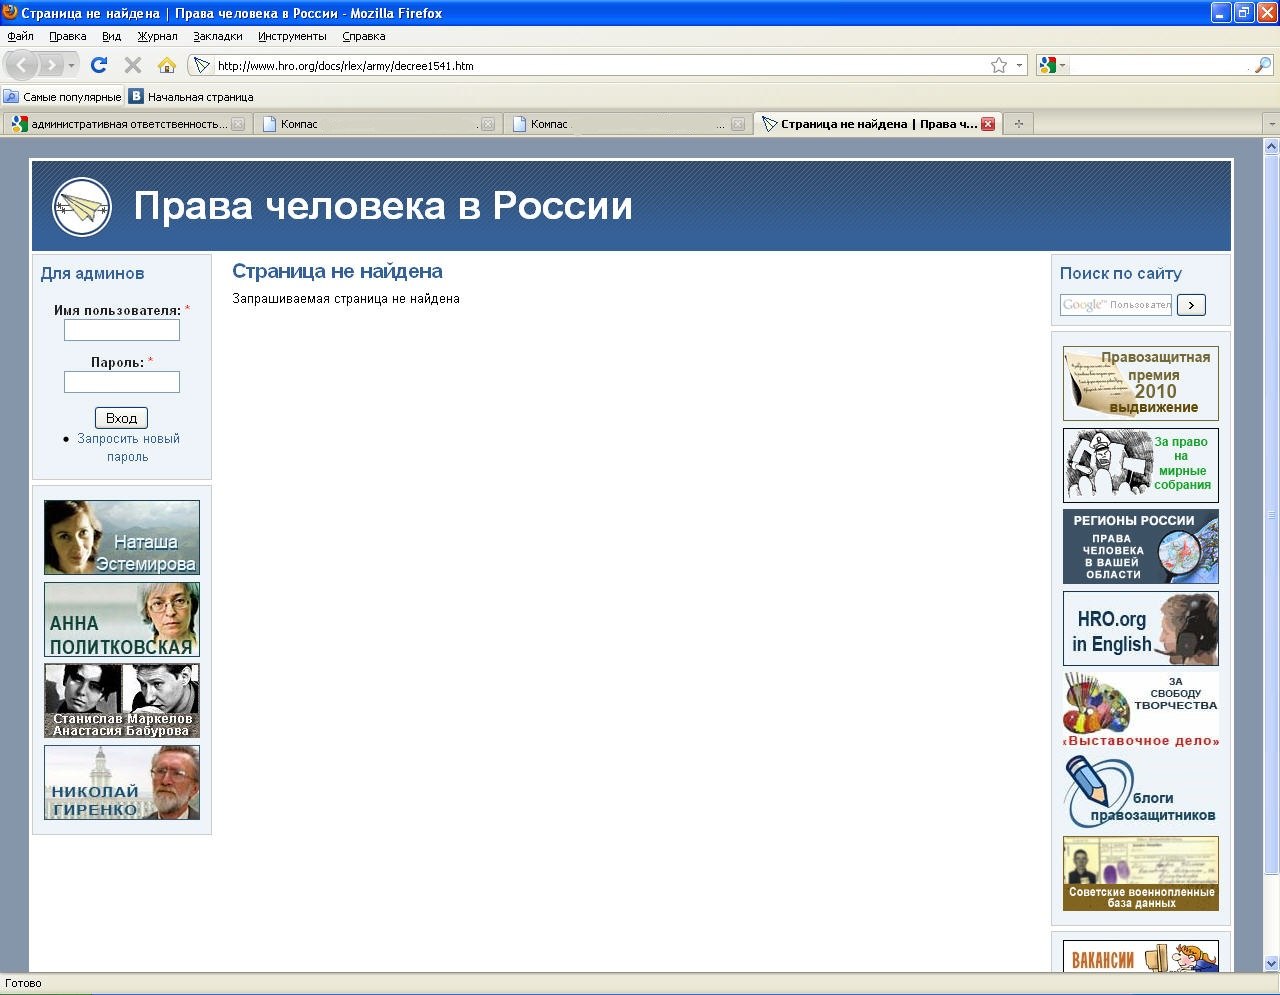
Task: Click the 'Имя пользователя' input field
Action: 122,330
